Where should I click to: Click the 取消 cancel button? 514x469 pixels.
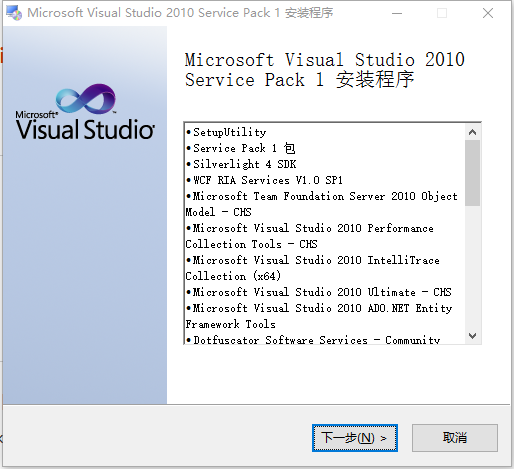click(455, 438)
